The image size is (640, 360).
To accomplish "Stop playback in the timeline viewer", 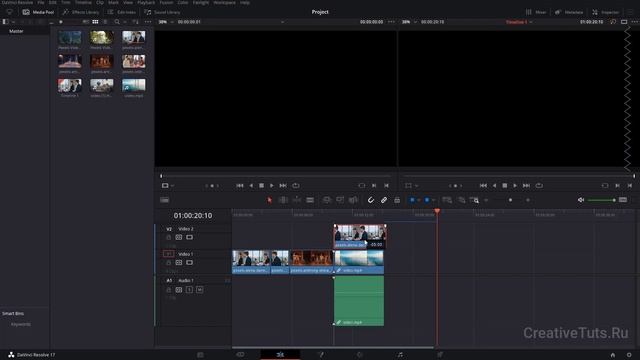I will [505, 186].
